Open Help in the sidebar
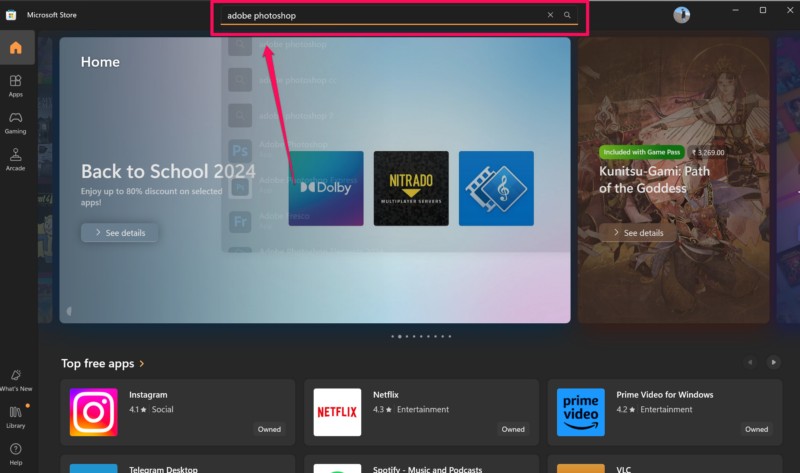This screenshot has height=473, width=800. tap(16, 454)
